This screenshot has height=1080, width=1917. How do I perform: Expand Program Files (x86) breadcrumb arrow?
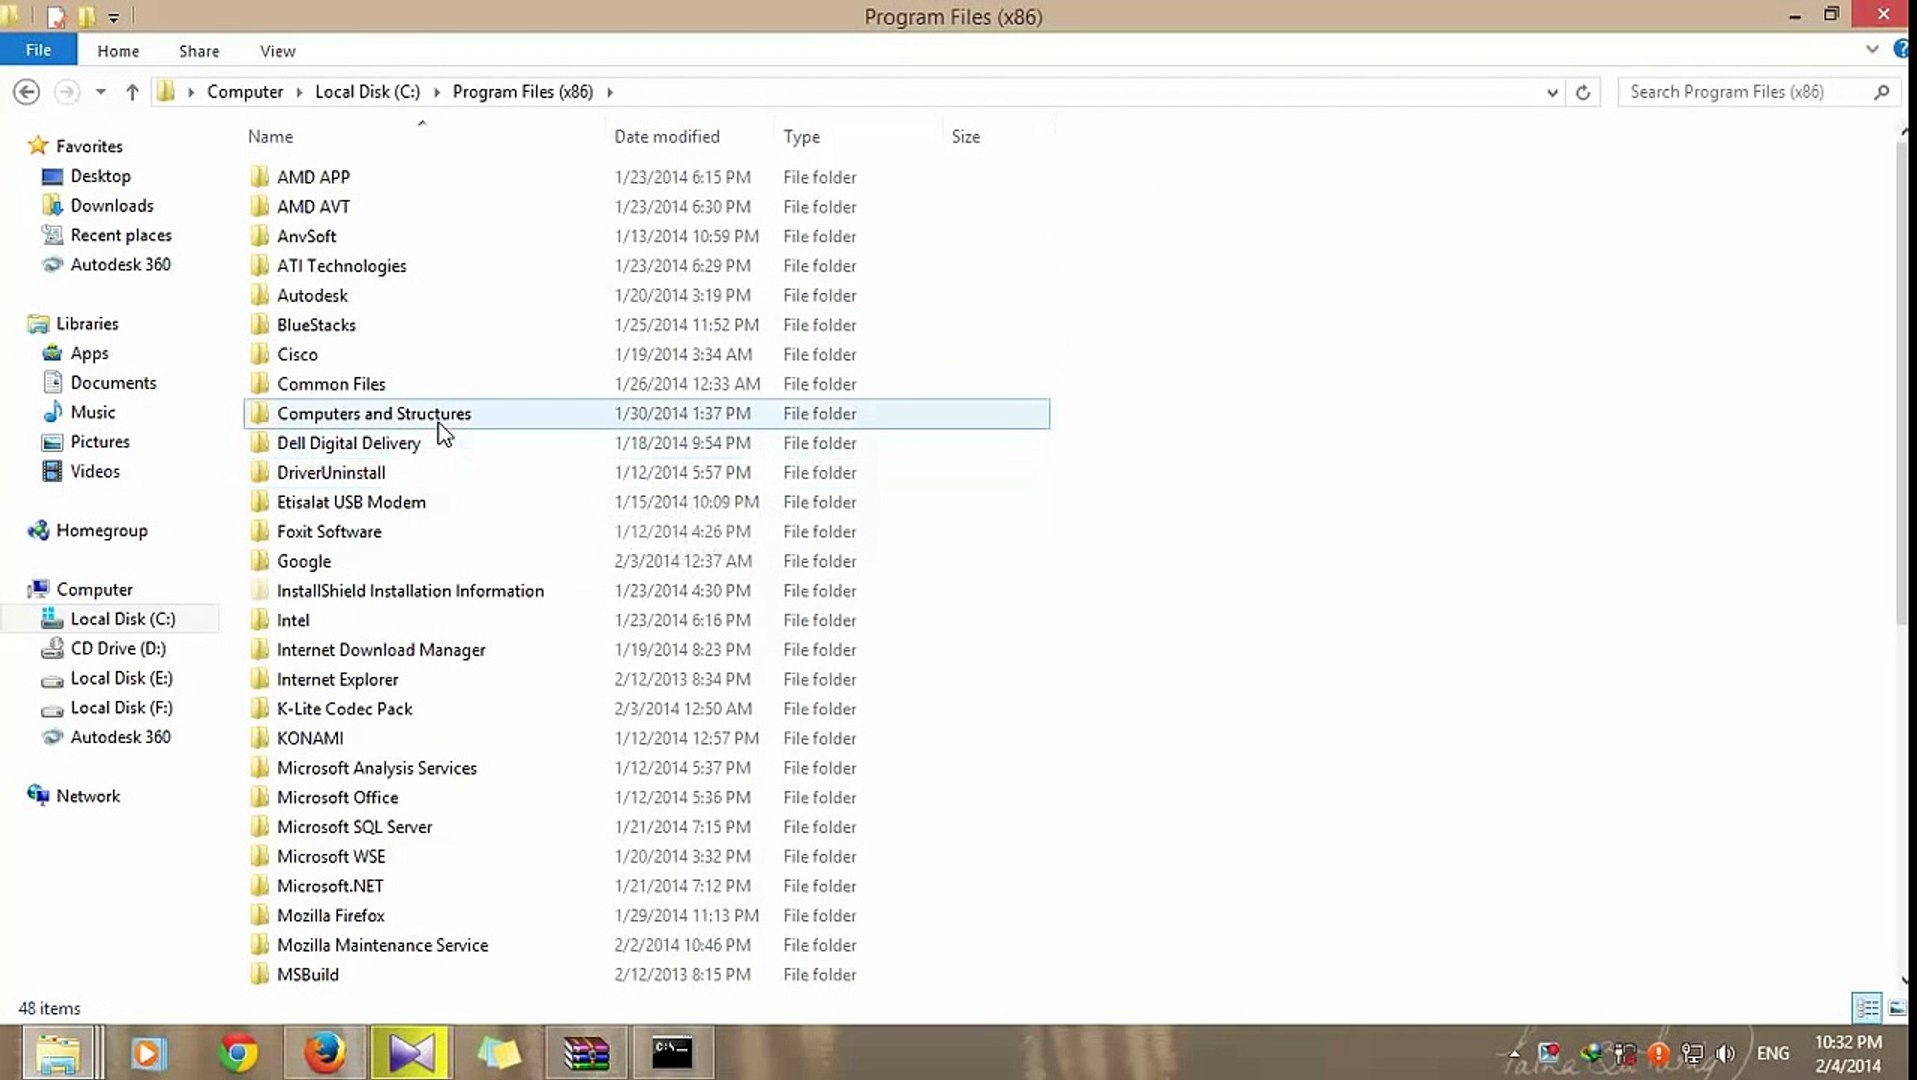tap(609, 92)
